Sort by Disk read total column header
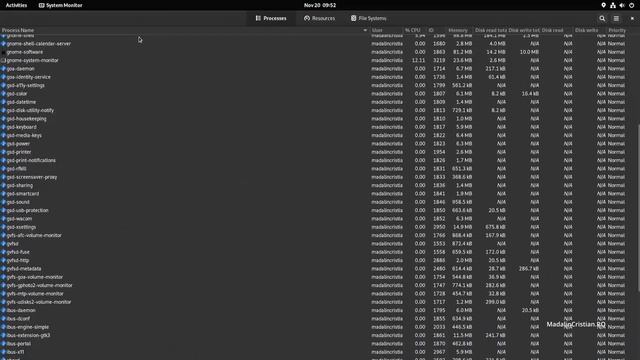640x360 pixels. (490, 30)
